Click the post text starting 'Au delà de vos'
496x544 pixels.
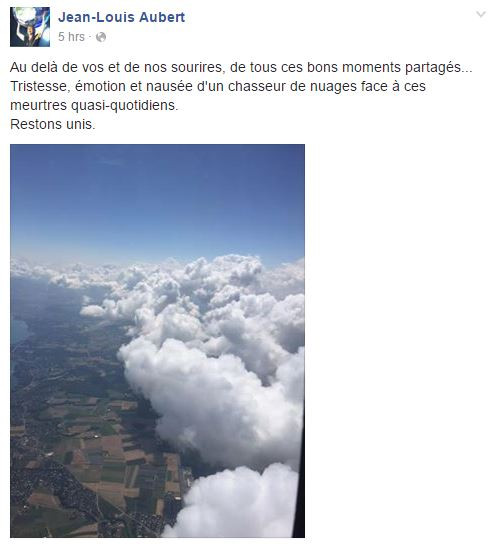point(241,67)
